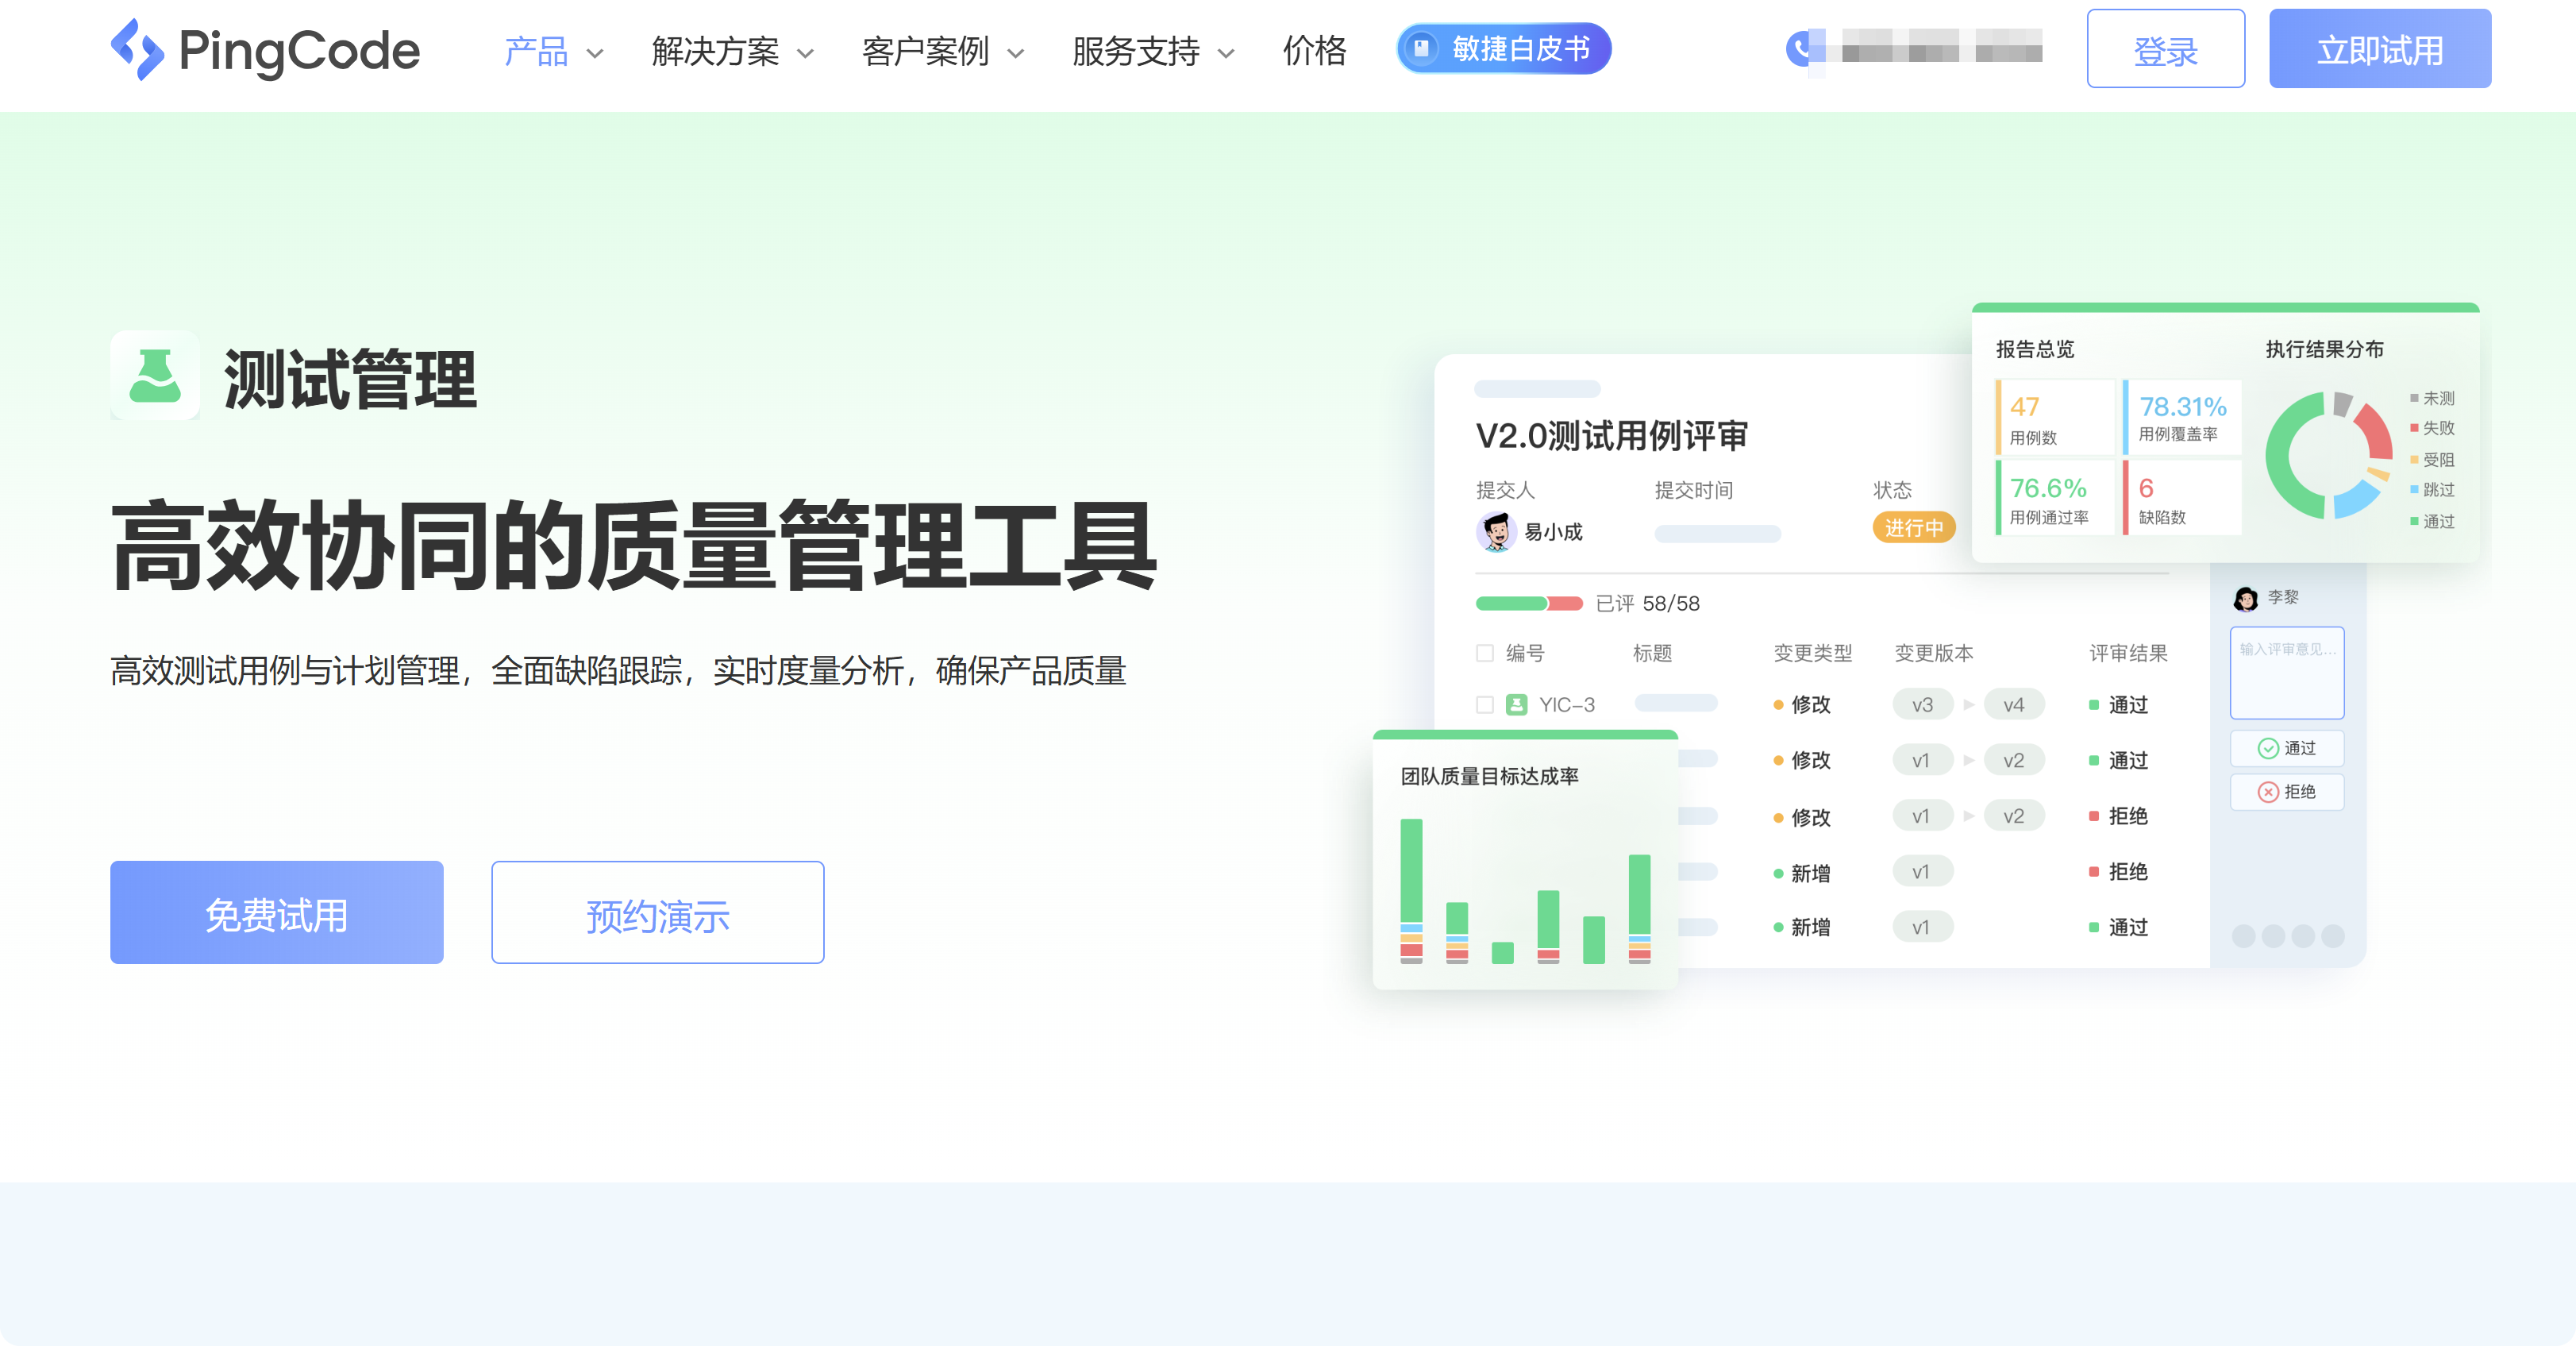The height and width of the screenshot is (1346, 2576).
Task: Click 李黎's avatar in the comment panel
Action: [2244, 597]
